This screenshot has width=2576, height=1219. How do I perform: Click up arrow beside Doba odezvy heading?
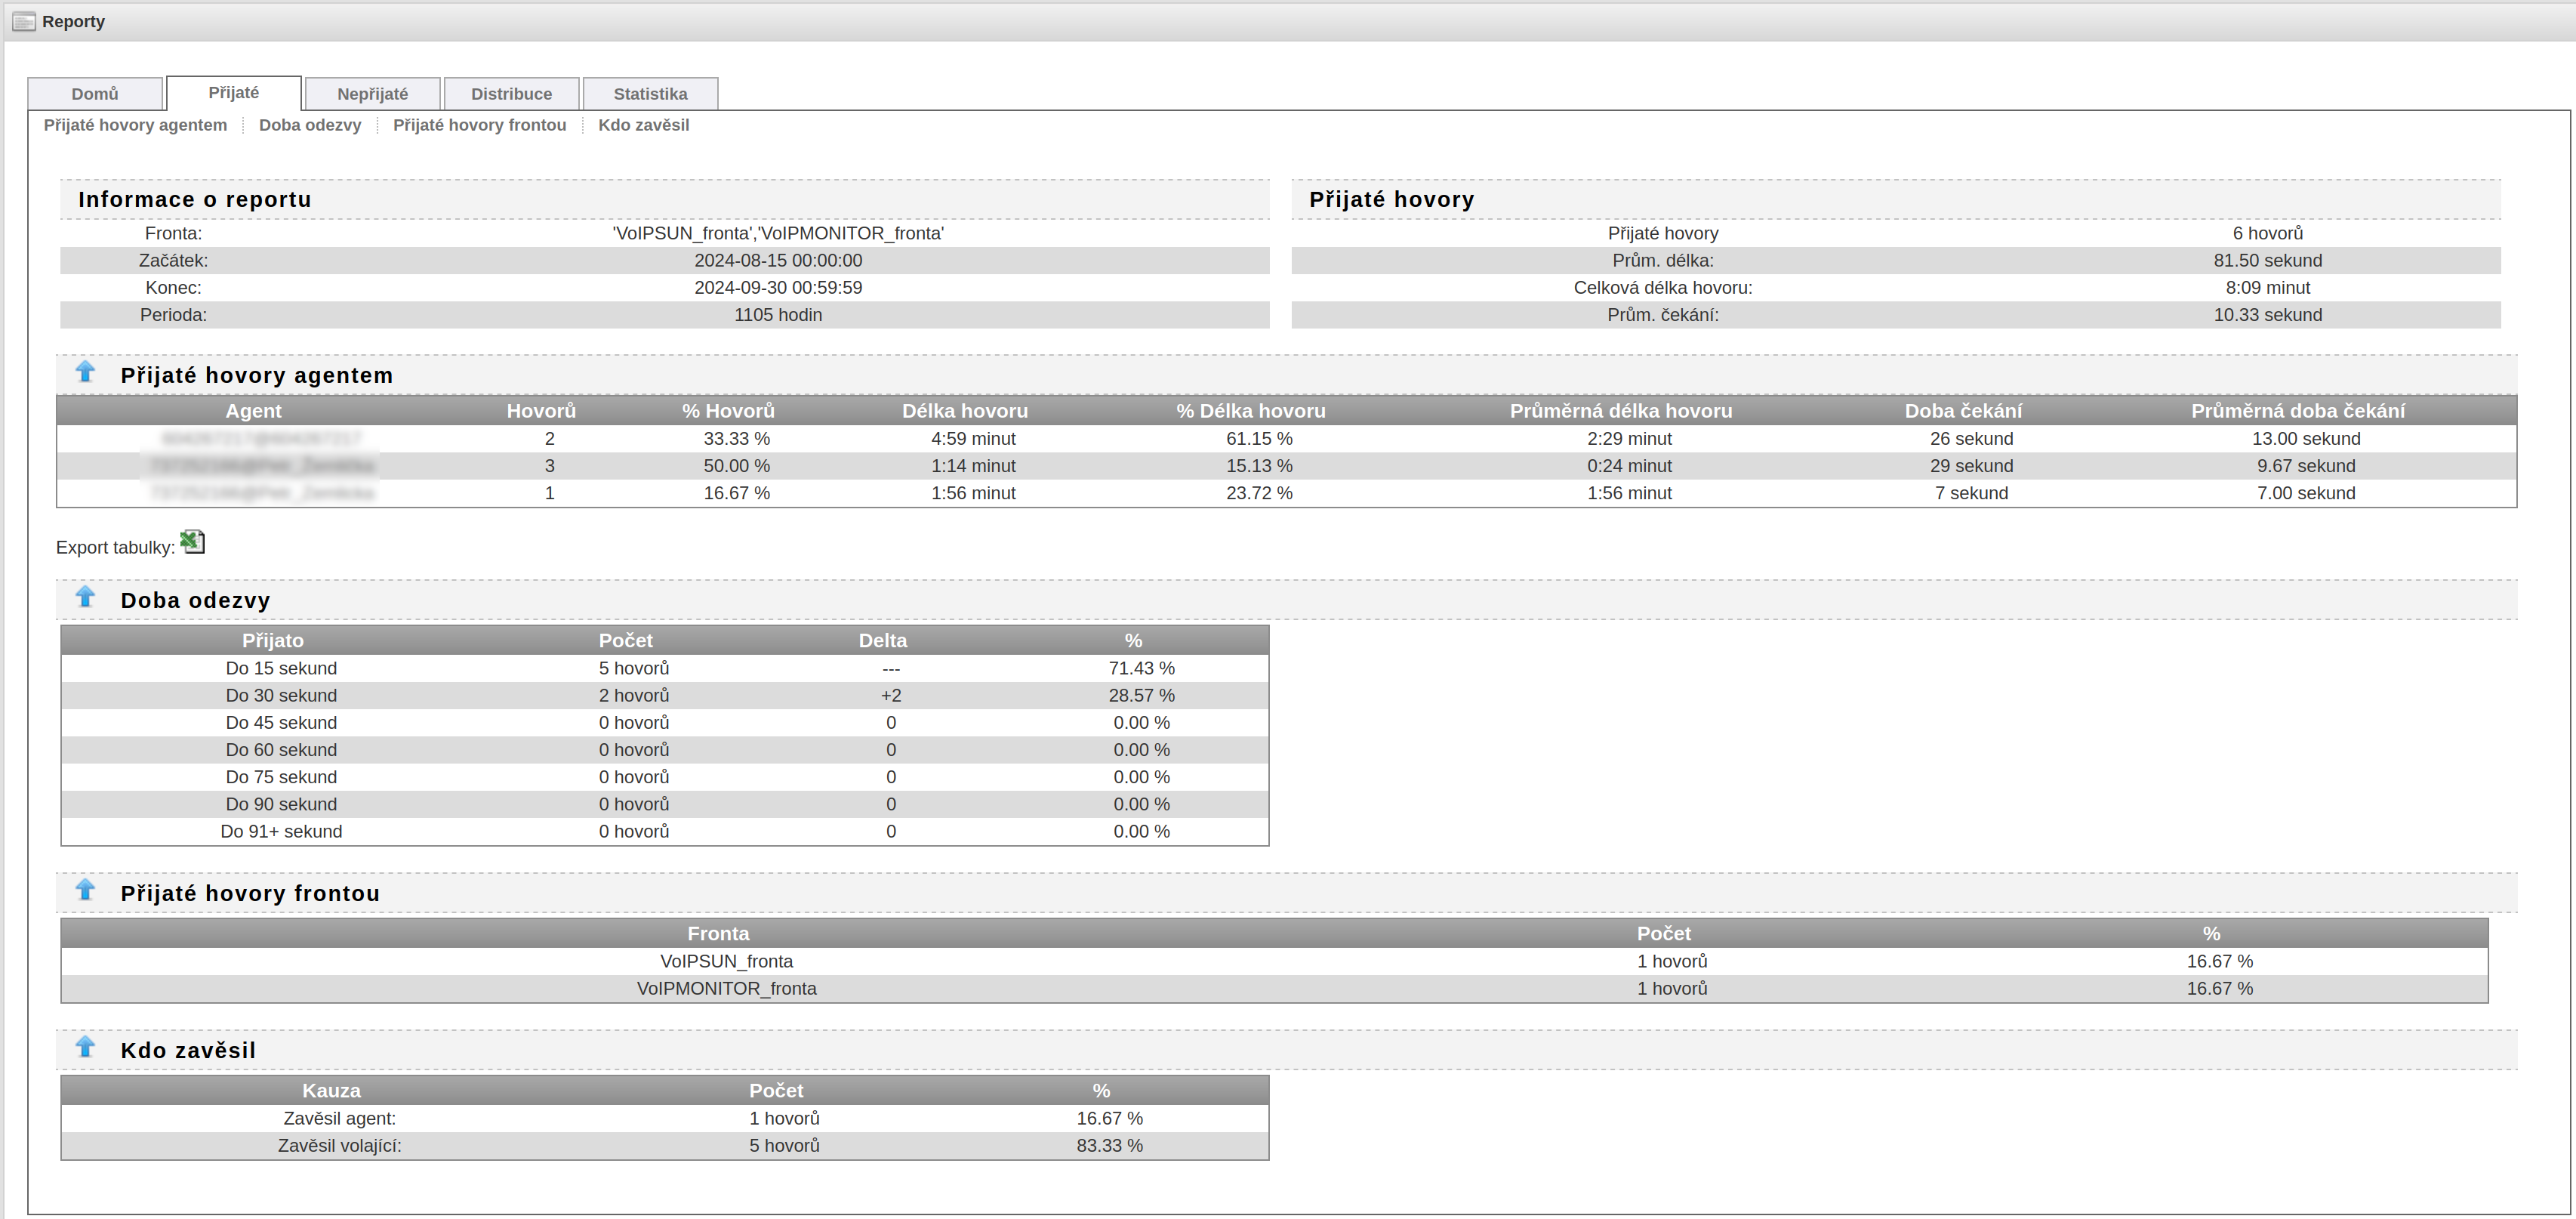coord(86,597)
